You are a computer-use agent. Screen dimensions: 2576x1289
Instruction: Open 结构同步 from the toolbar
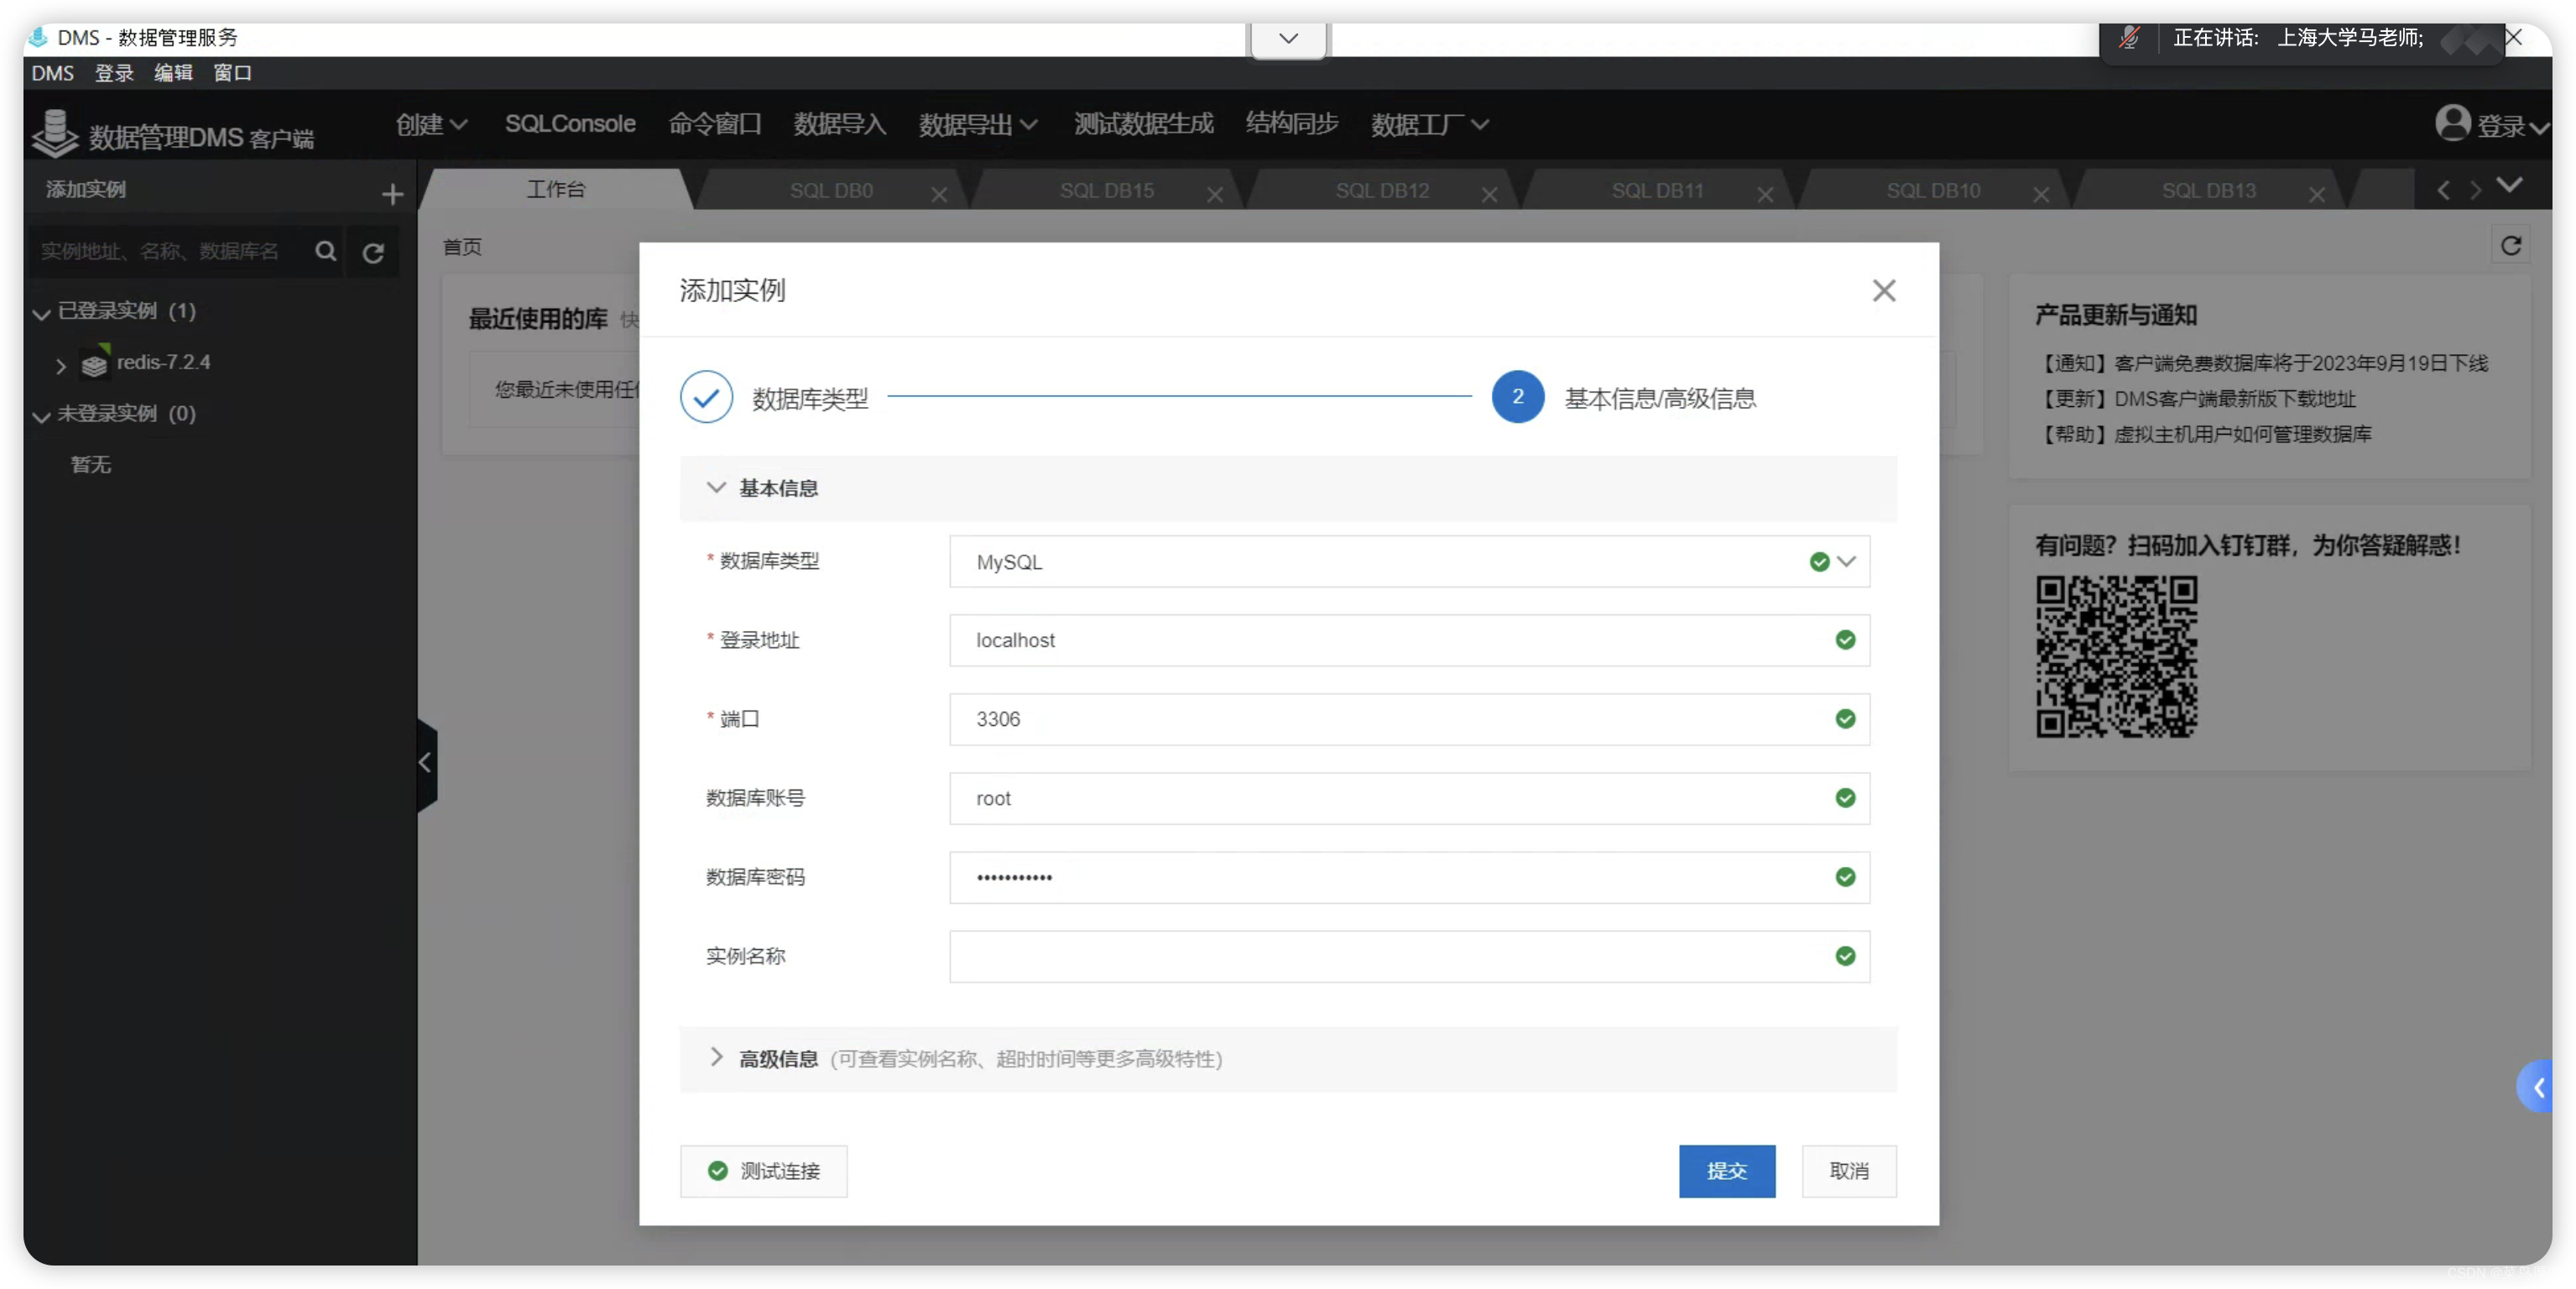pyautogui.click(x=1291, y=124)
